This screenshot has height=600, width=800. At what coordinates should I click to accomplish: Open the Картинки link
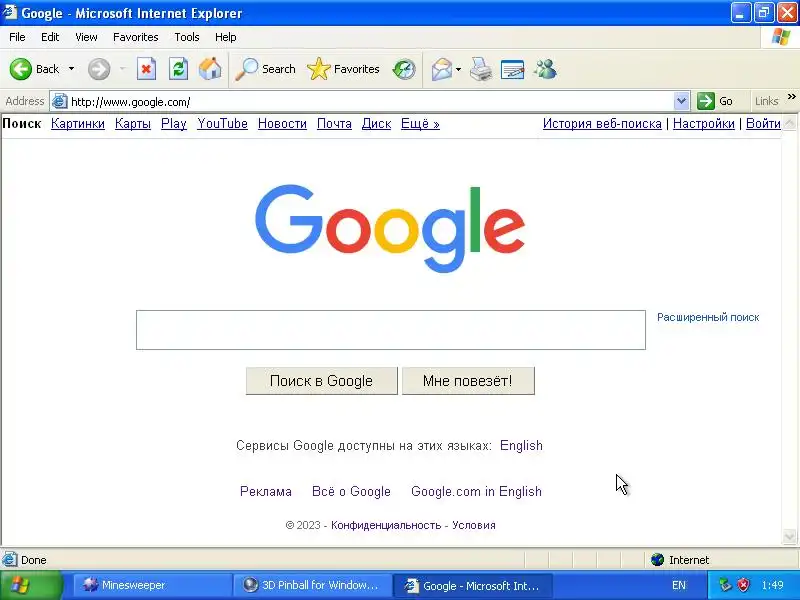pos(78,123)
